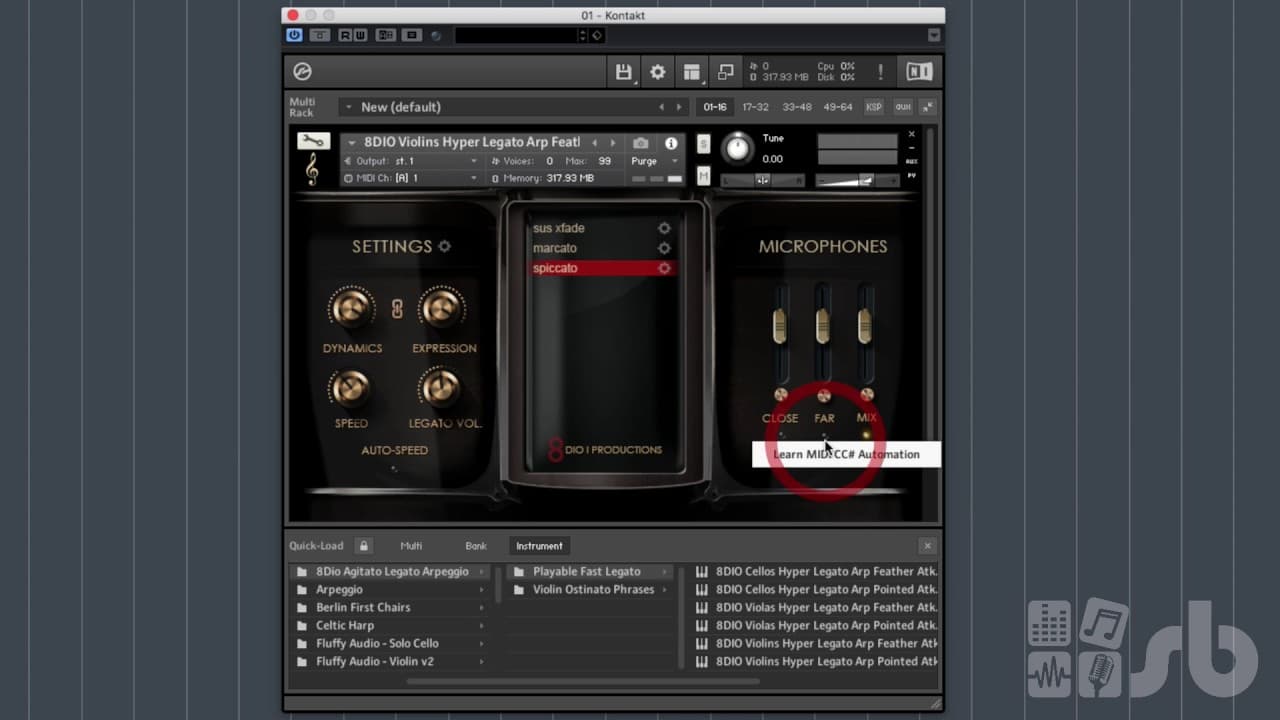Close the Quick-Load panel

pos(927,546)
